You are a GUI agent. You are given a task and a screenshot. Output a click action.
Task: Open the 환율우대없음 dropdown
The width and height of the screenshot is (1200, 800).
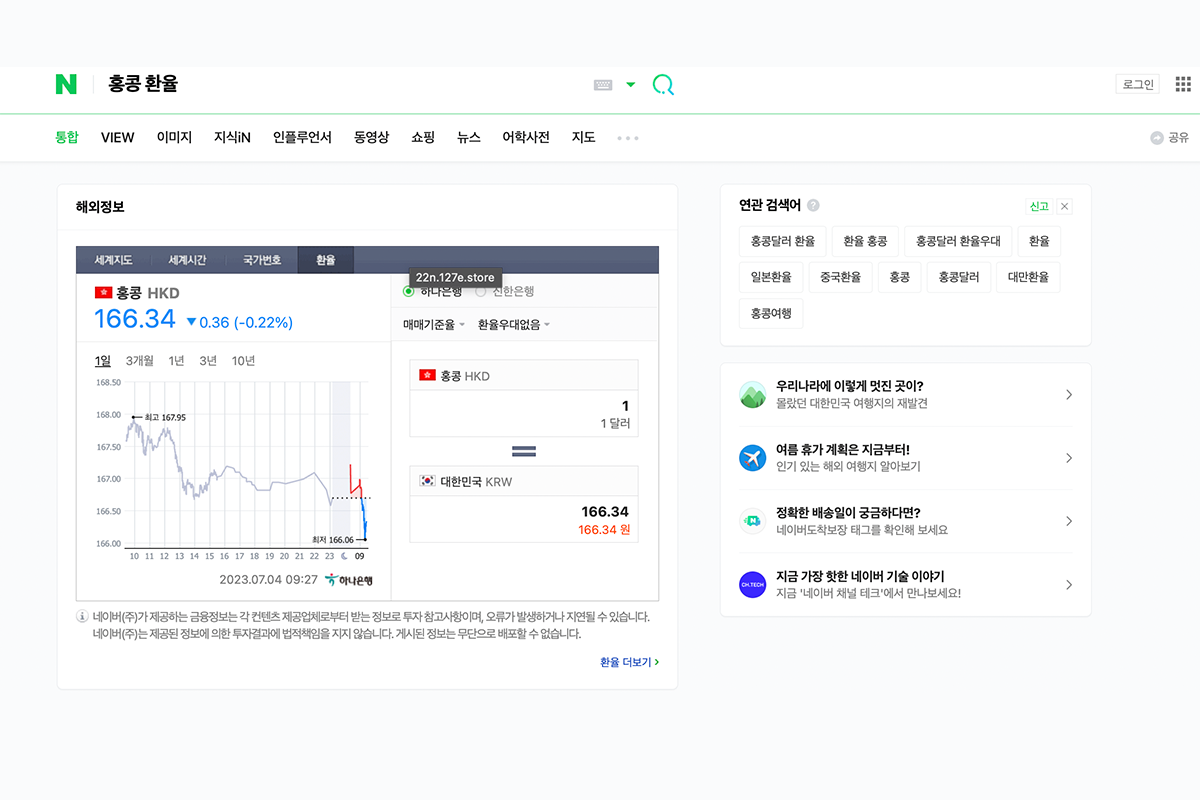coord(513,324)
